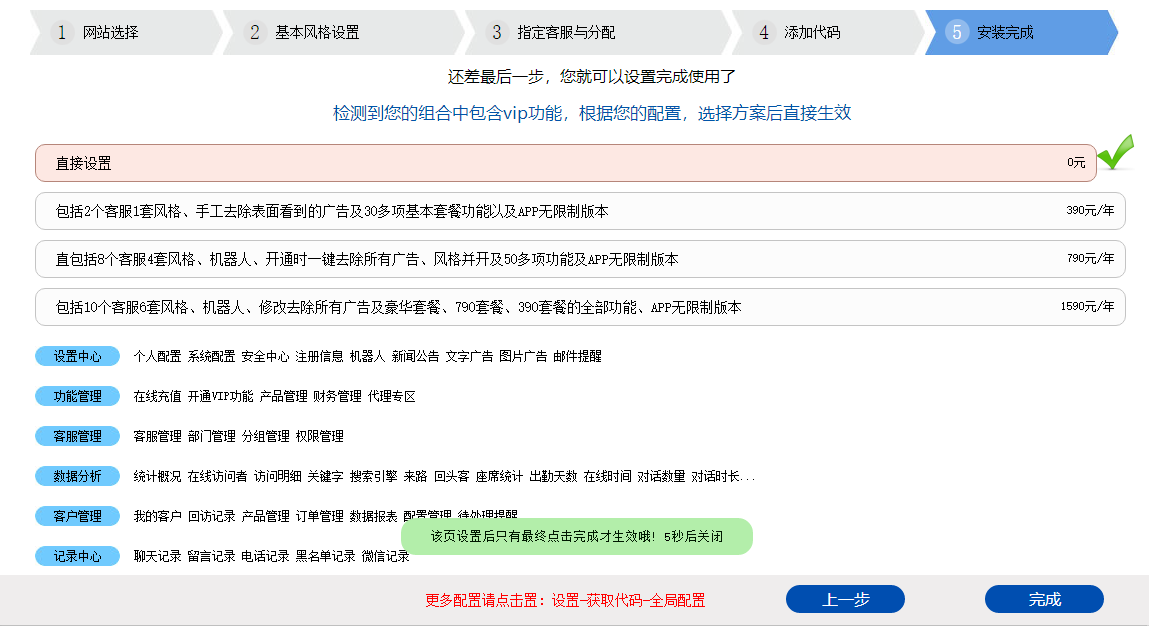Open 权限管理 link
The width and height of the screenshot is (1149, 626).
319,436
